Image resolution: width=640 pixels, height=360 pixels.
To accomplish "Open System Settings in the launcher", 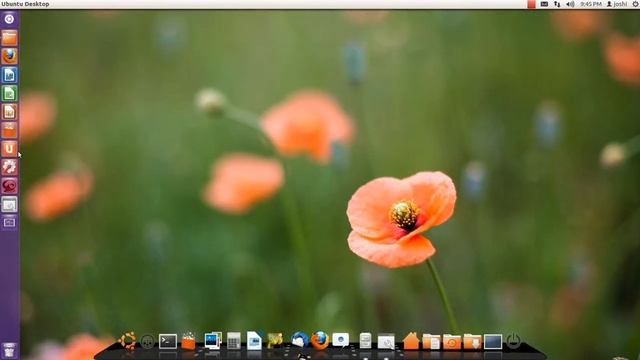I will point(9,167).
